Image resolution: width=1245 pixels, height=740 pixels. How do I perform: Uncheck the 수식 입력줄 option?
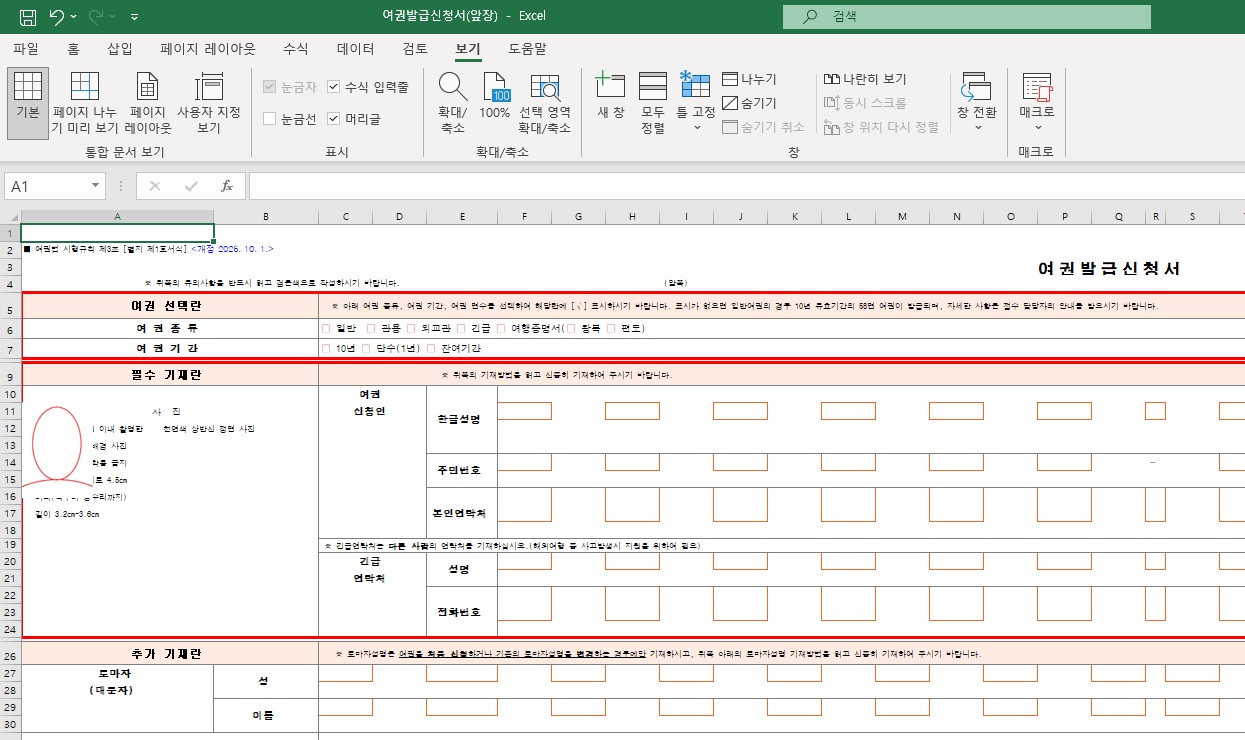[x=335, y=85]
